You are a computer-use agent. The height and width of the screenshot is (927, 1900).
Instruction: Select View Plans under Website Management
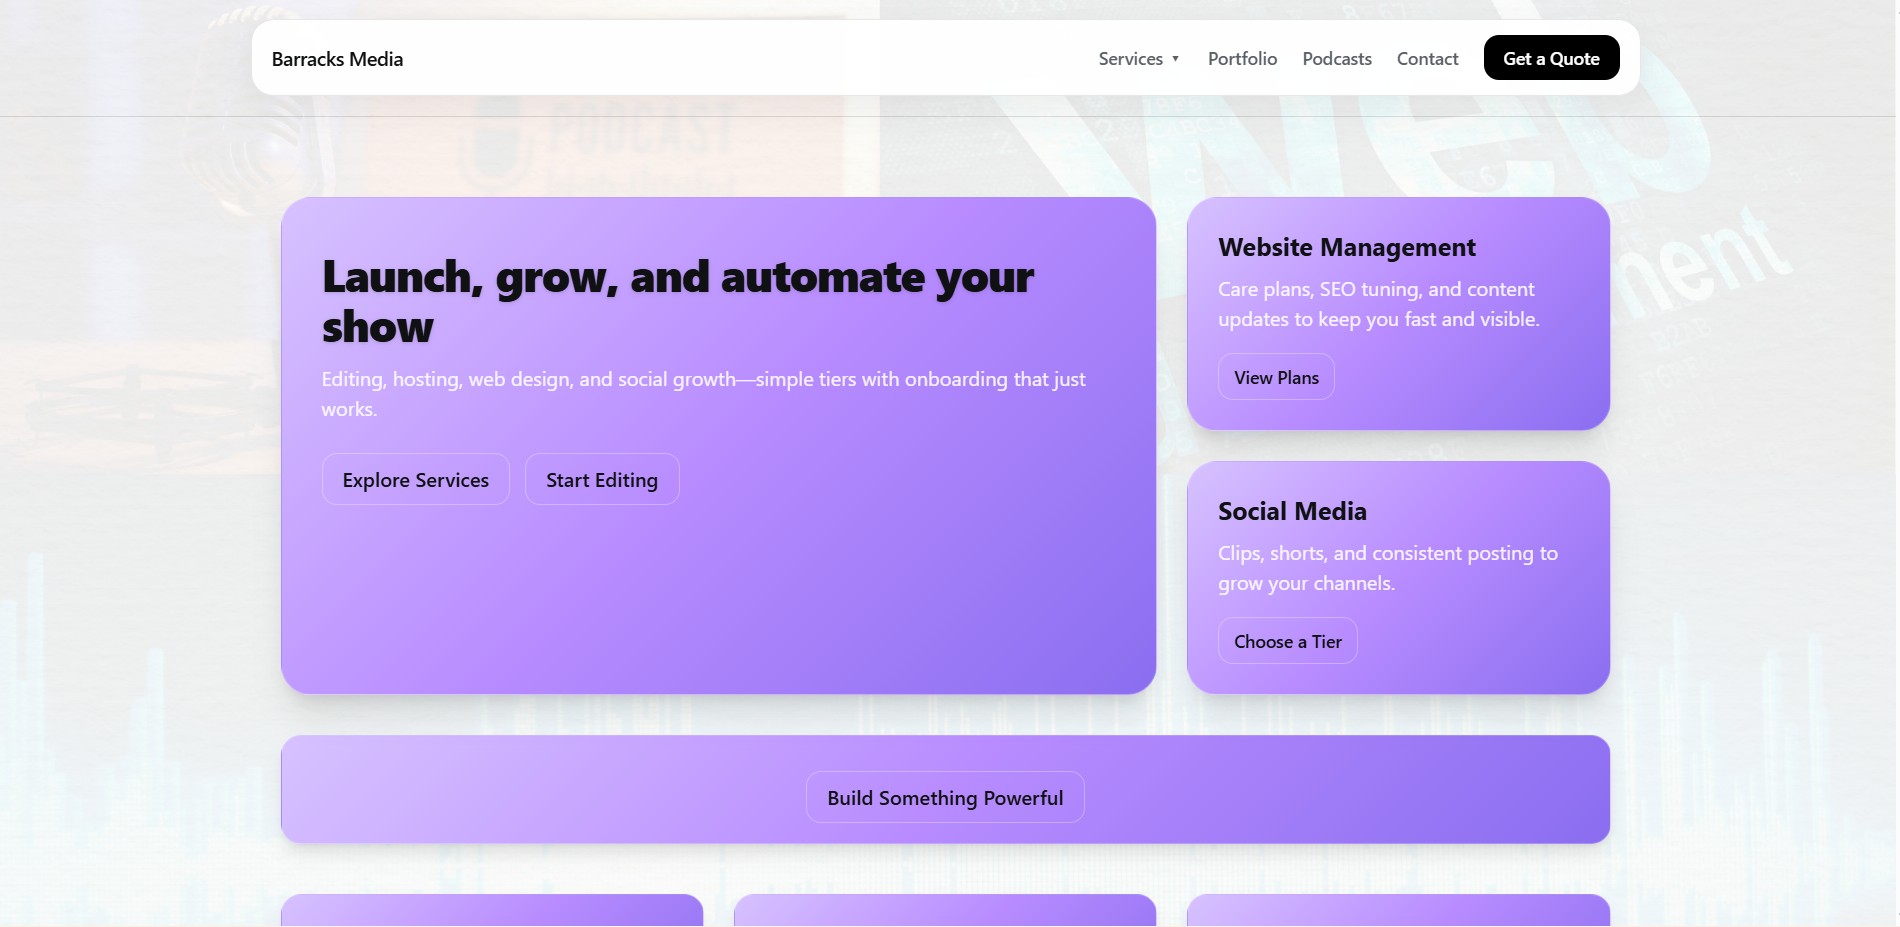[1275, 376]
